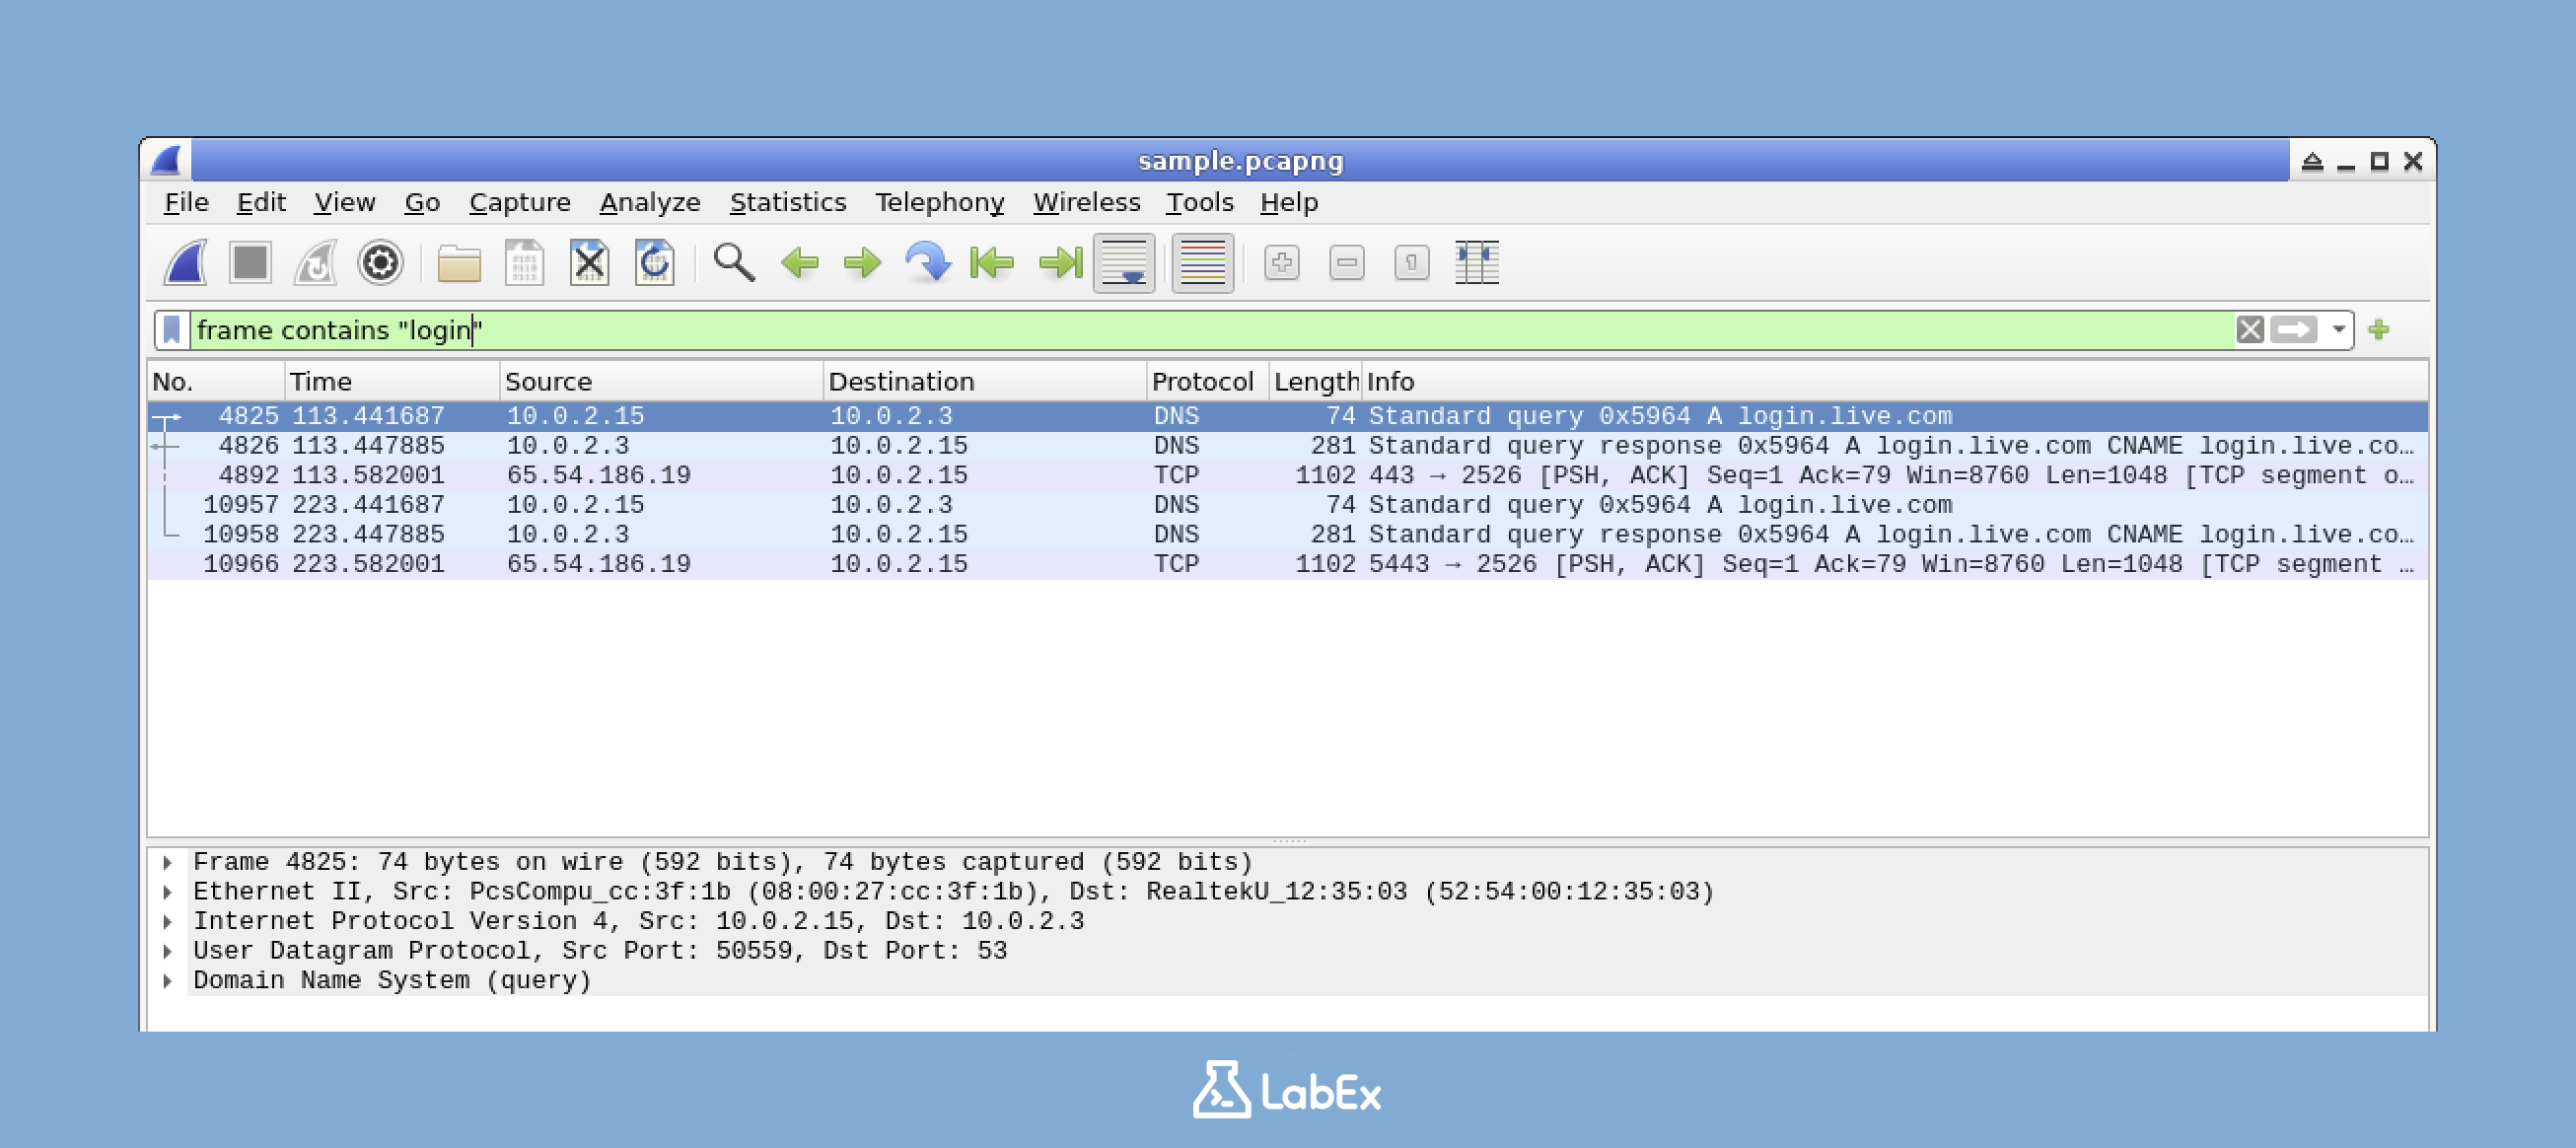Open the Find Packet search tool
Viewport: 2576px width, 1148px height.
pos(733,263)
